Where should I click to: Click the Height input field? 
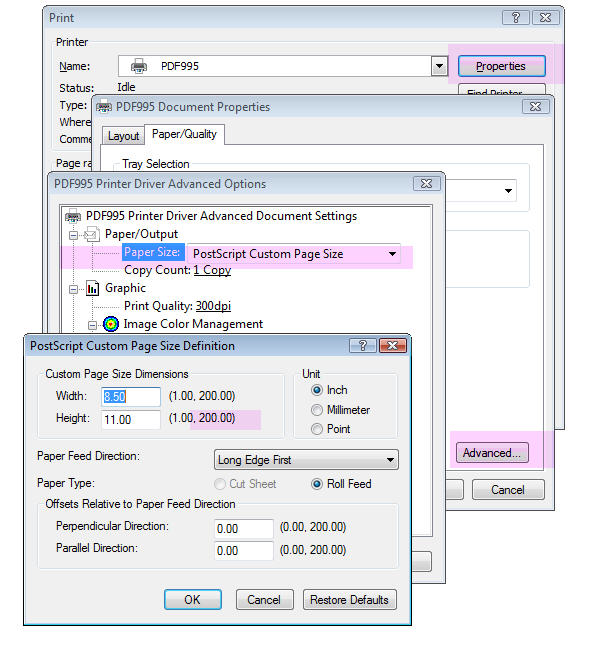(131, 419)
